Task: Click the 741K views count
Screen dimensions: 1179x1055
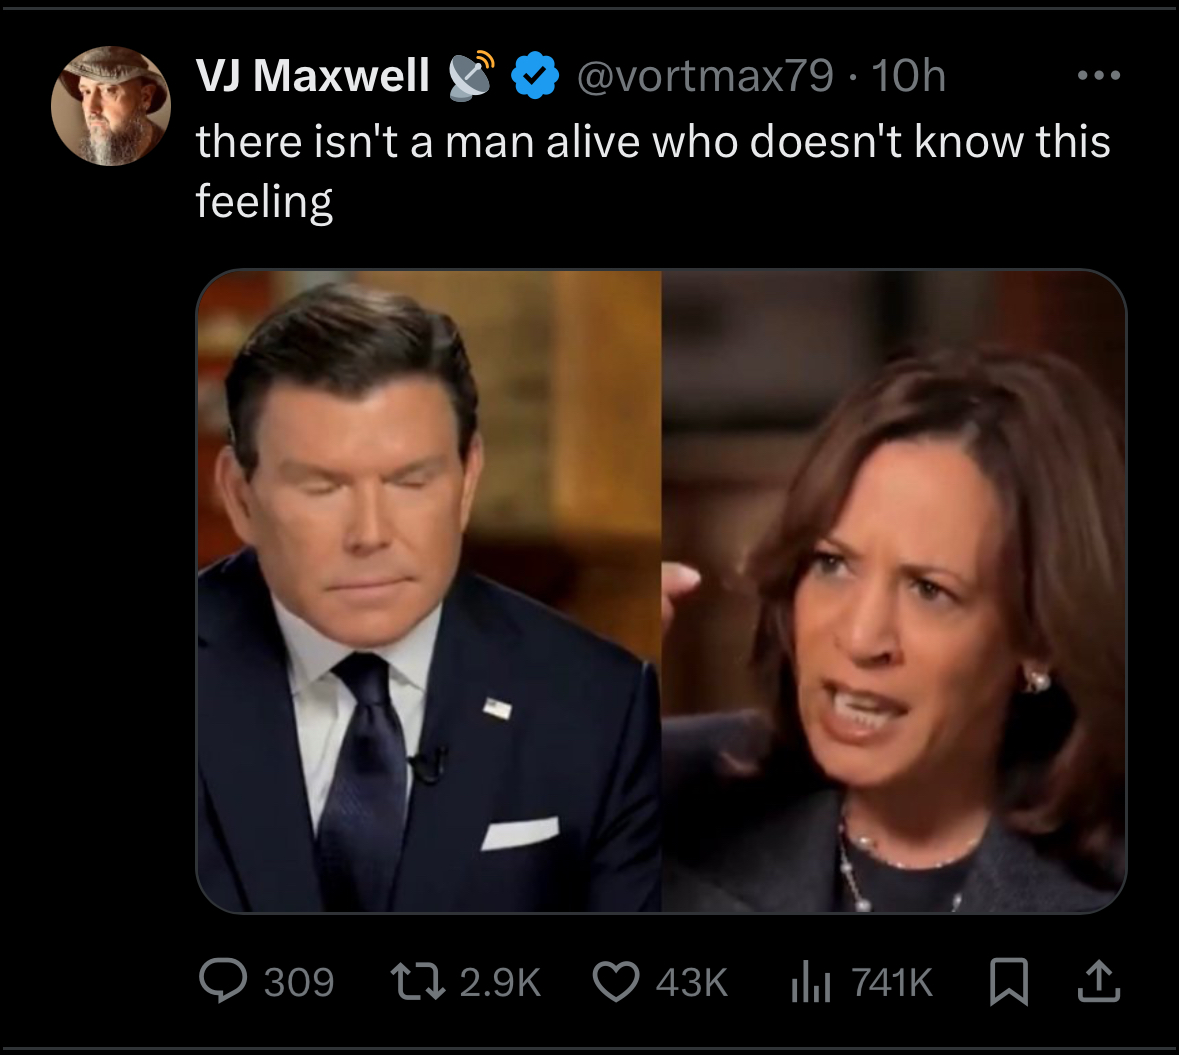Action: (892, 982)
